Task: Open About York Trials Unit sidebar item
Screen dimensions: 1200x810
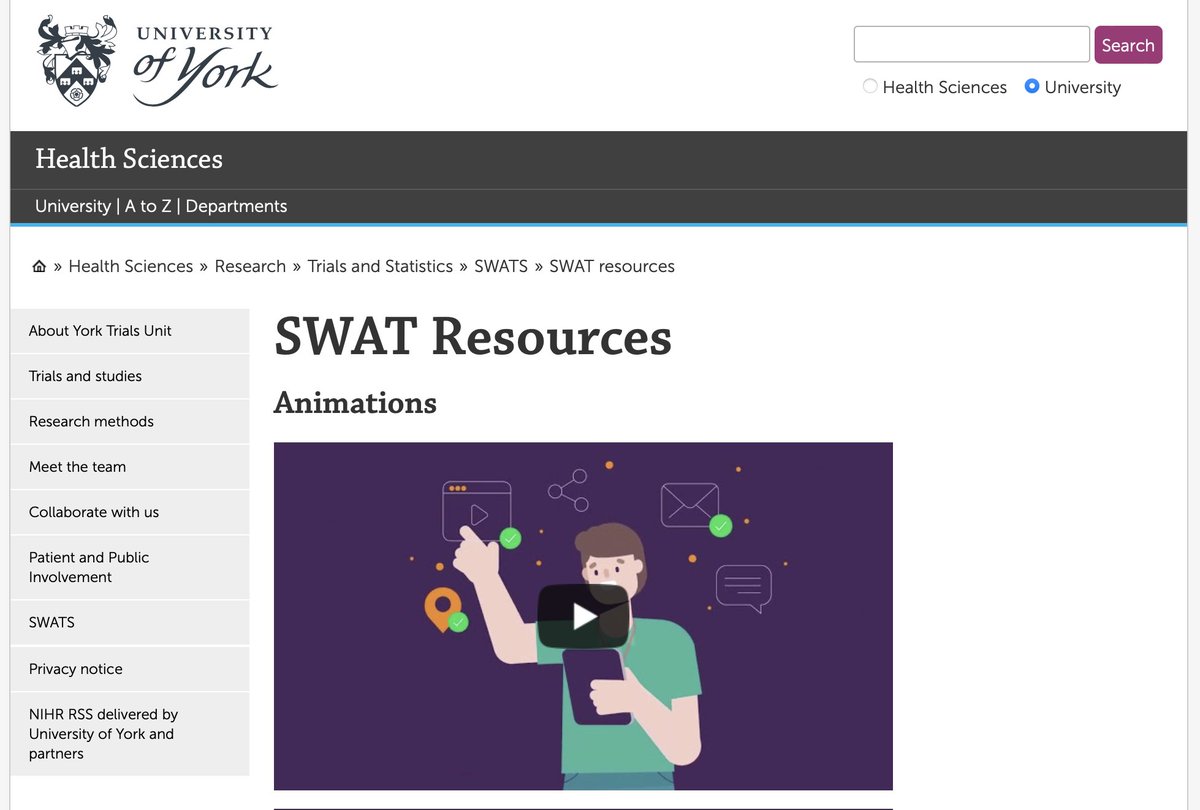Action: pyautogui.click(x=99, y=330)
